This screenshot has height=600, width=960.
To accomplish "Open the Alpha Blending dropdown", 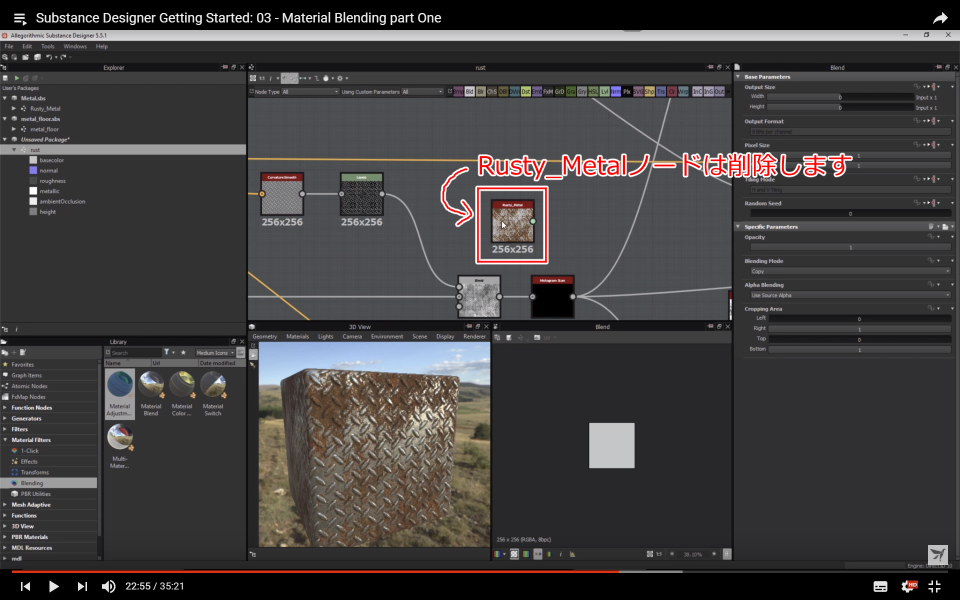I will [850, 295].
